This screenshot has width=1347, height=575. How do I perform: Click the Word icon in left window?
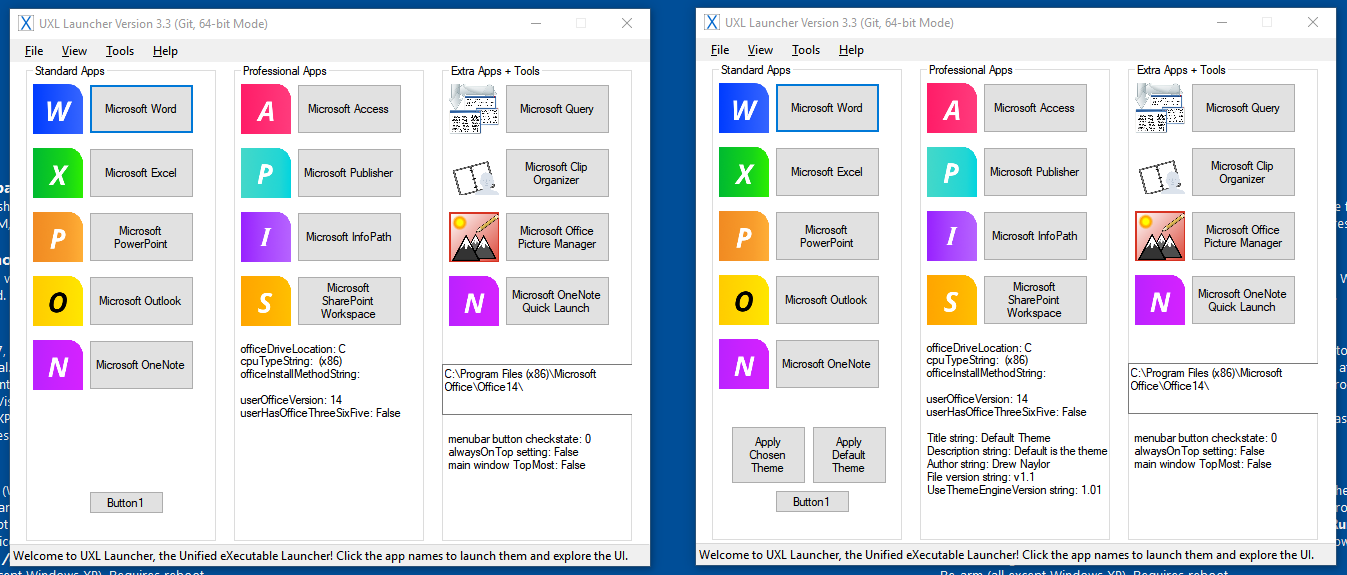tap(58, 109)
